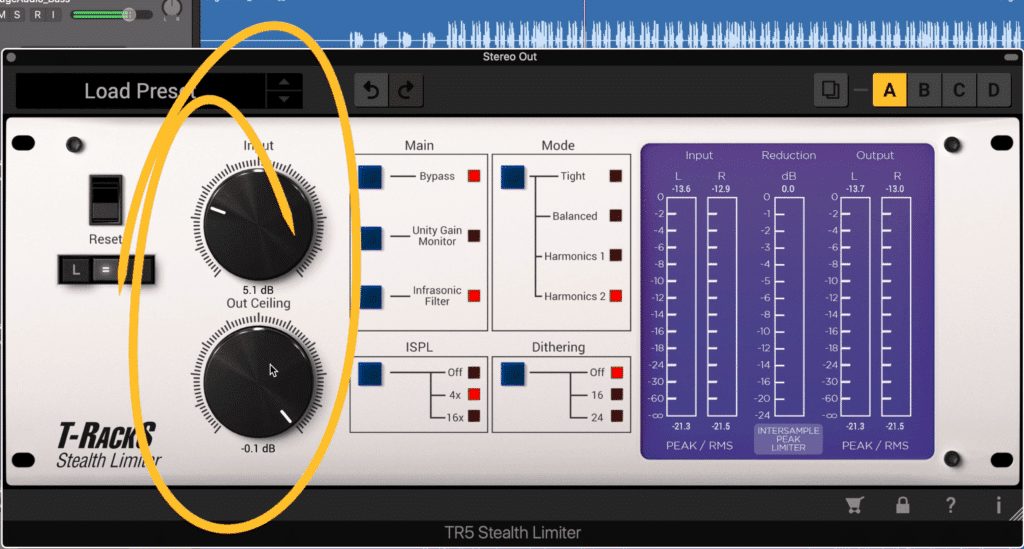Set Dithering to Off
The height and width of the screenshot is (549, 1024).
pyautogui.click(x=616, y=372)
